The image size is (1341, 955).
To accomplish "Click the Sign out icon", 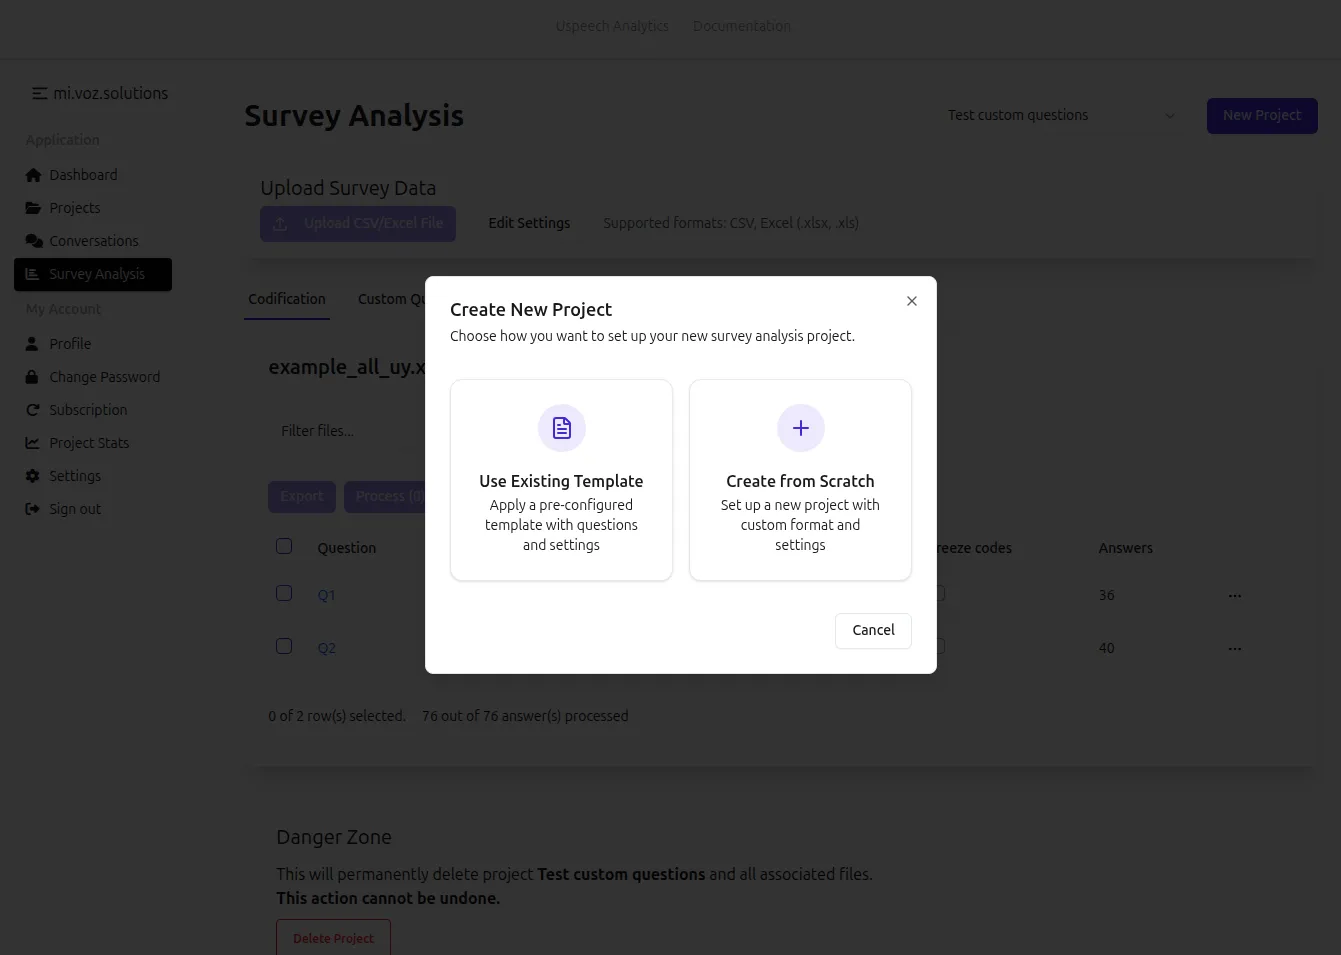I will click(33, 509).
